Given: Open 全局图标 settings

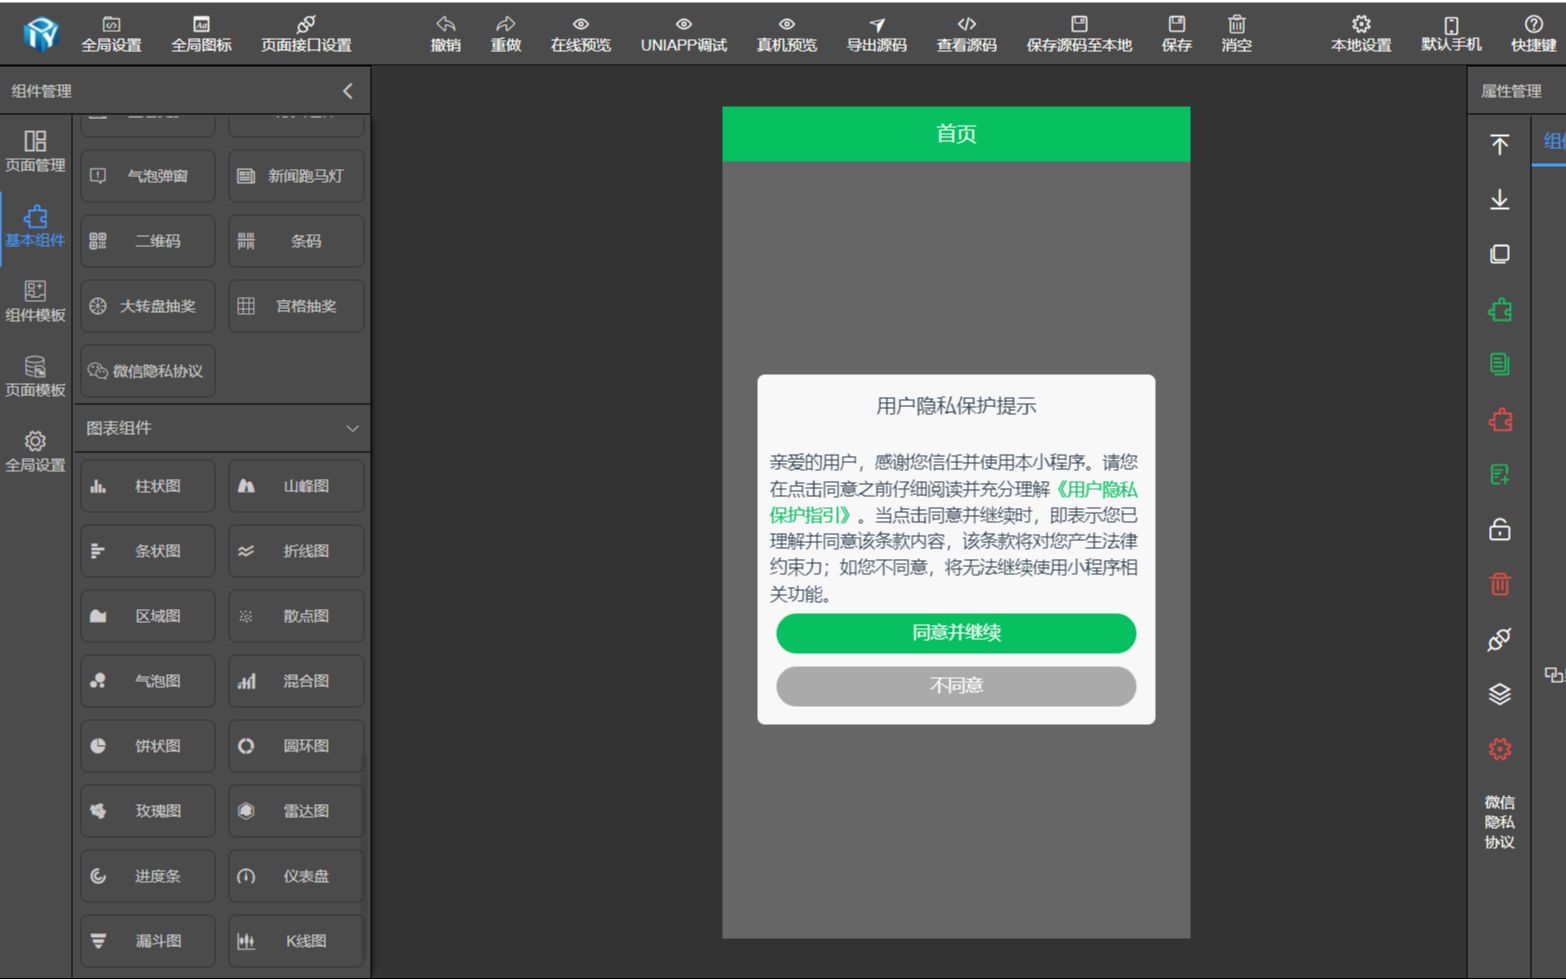Looking at the screenshot, I should click(201, 34).
